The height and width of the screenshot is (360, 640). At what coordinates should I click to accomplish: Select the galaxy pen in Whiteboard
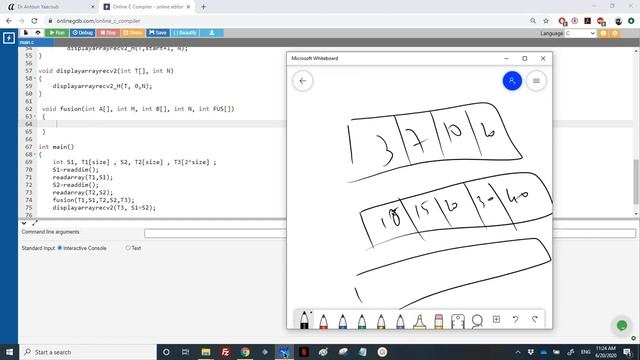(400, 321)
